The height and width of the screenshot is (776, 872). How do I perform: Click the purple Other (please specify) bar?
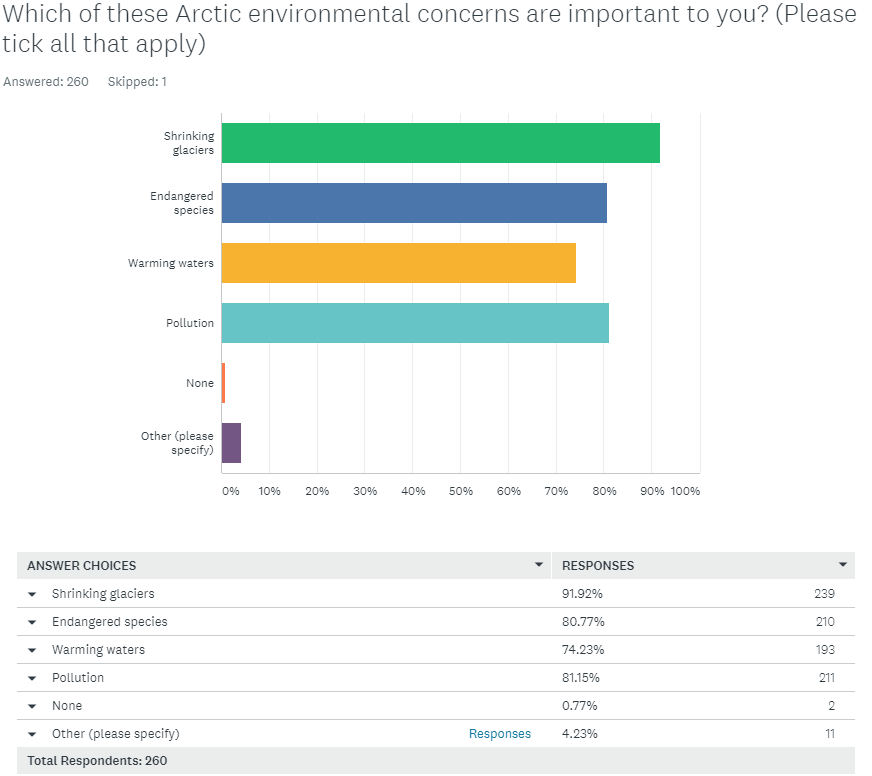pos(231,443)
